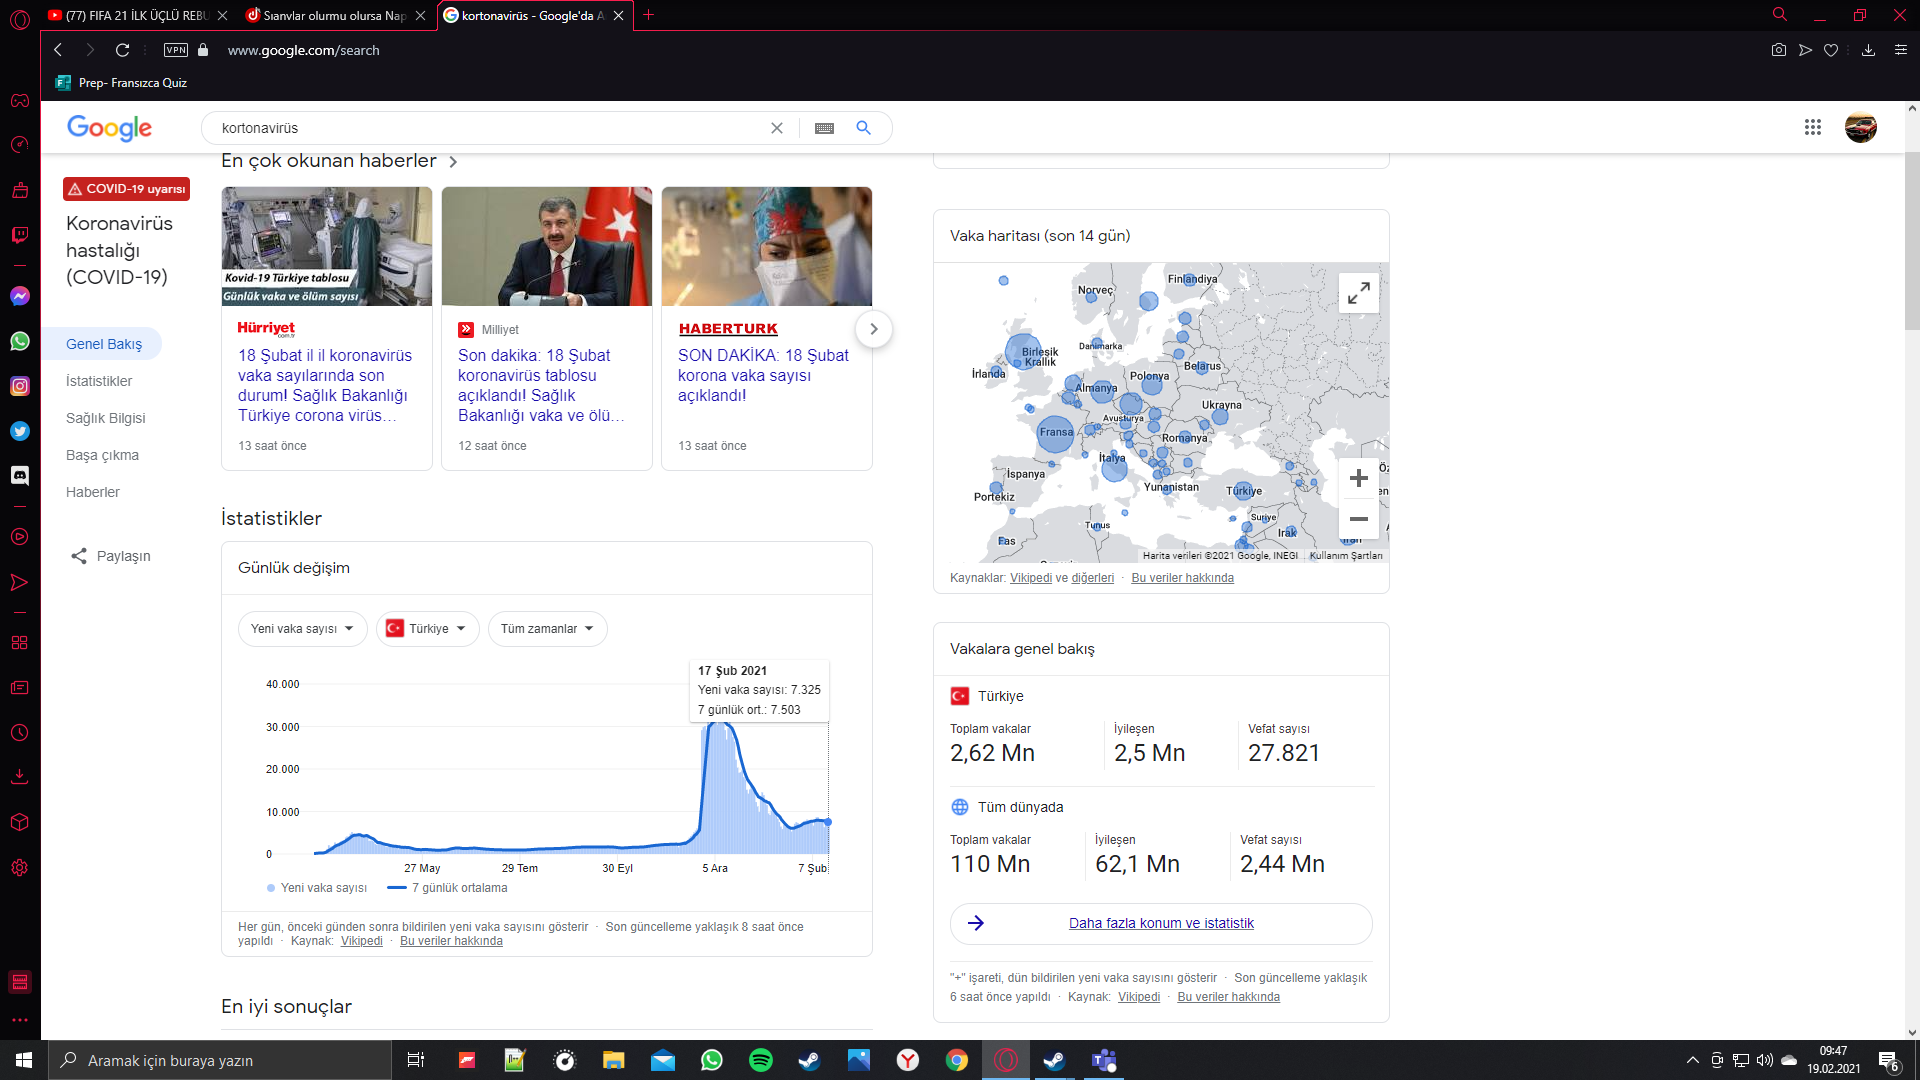Select 'İstatistikler' in left menu
The height and width of the screenshot is (1080, 1920).
[99, 381]
